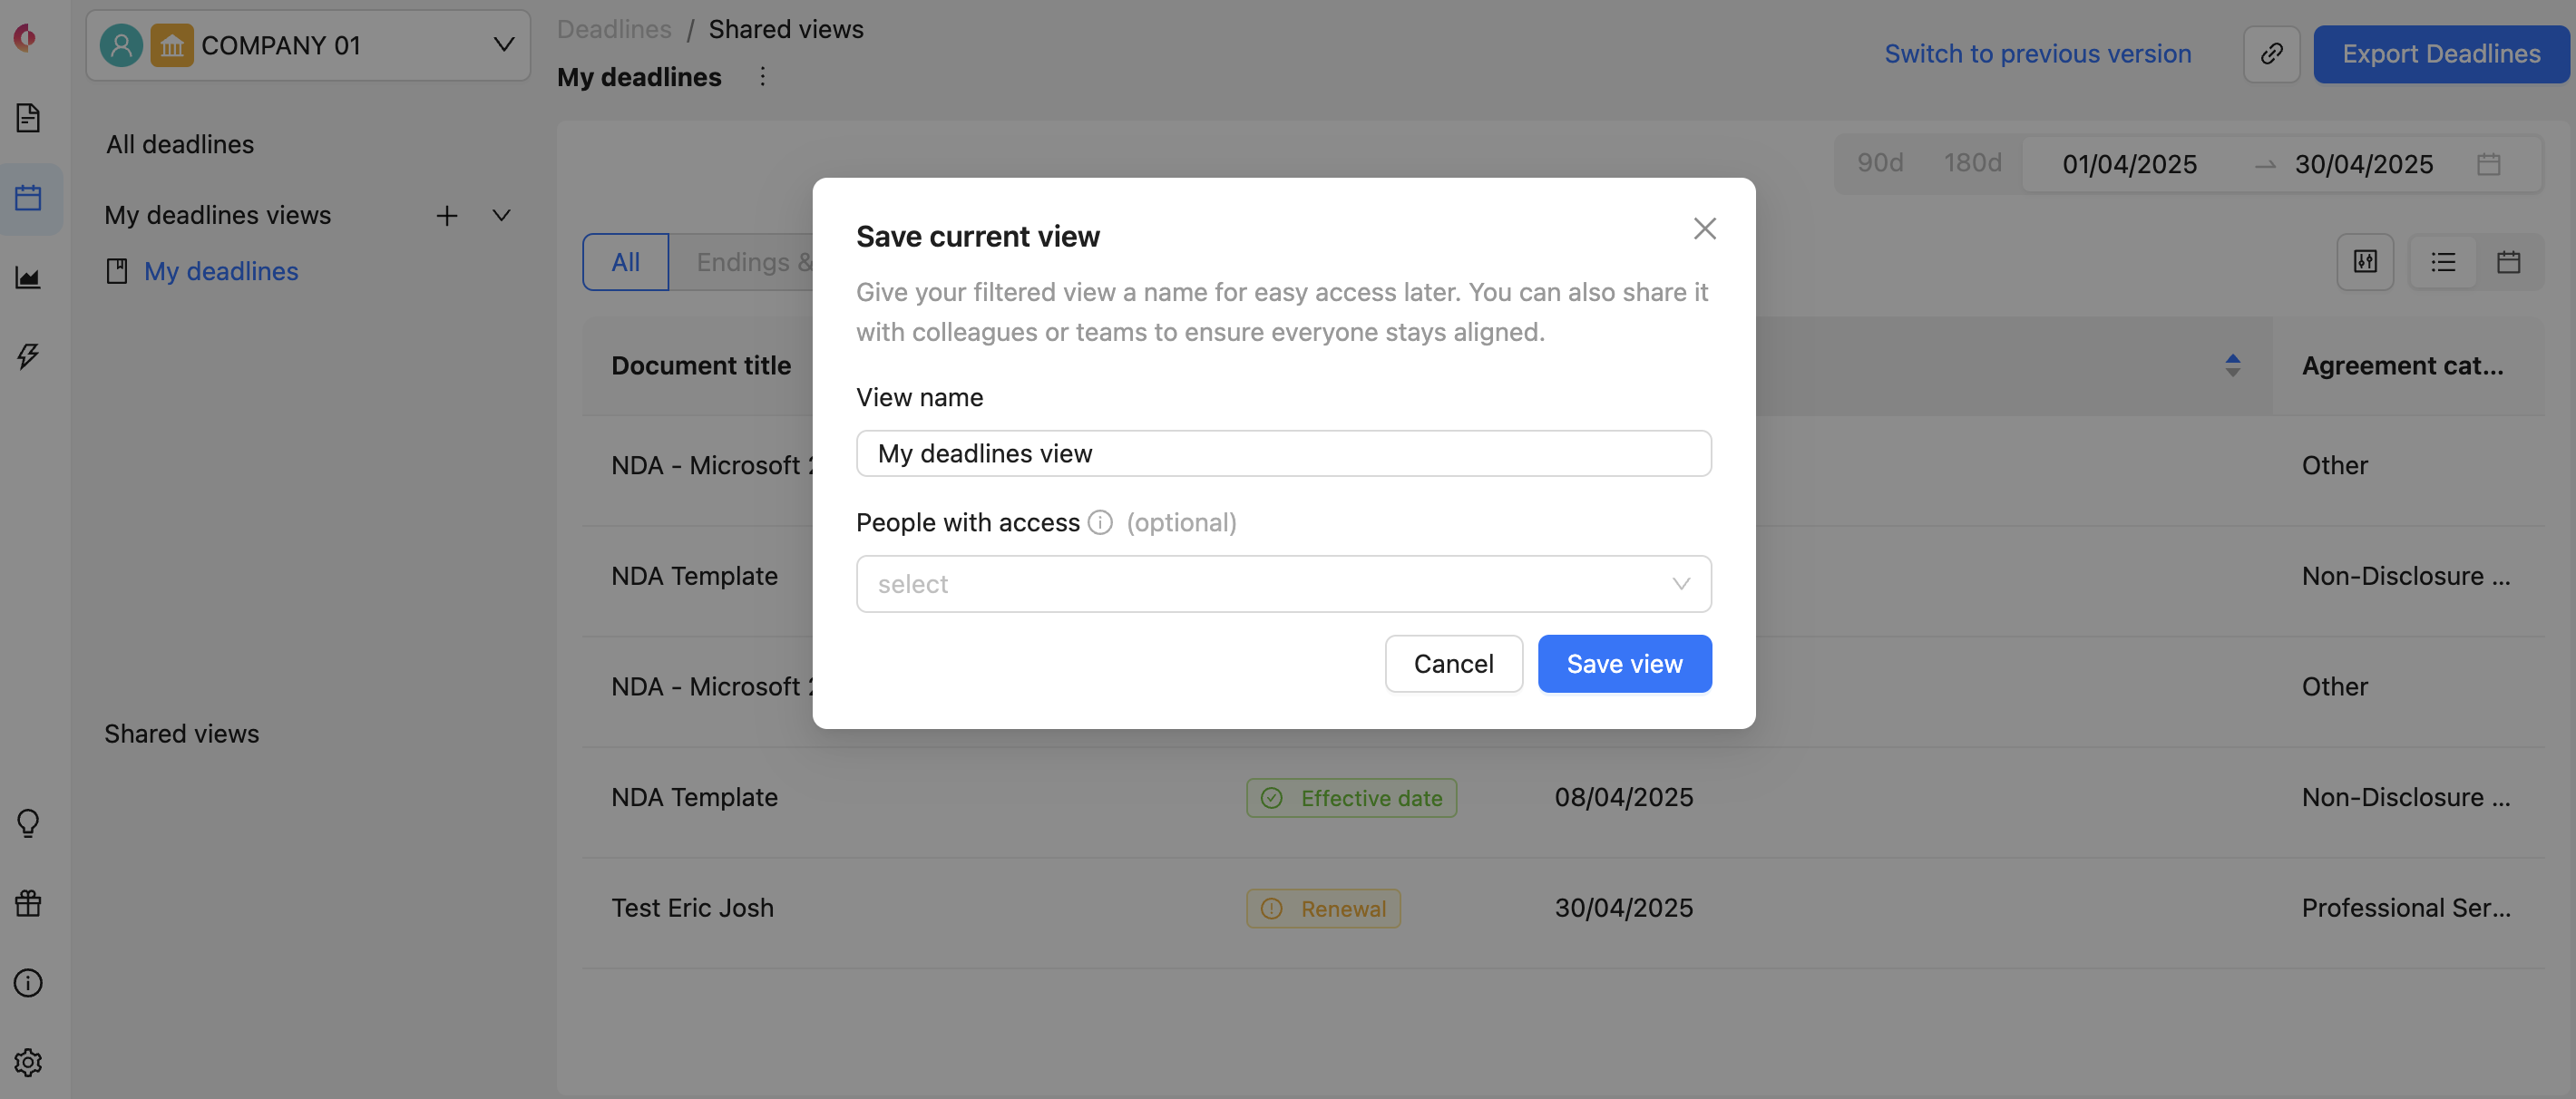Open the analytics chart icon in sidebar

[28, 277]
